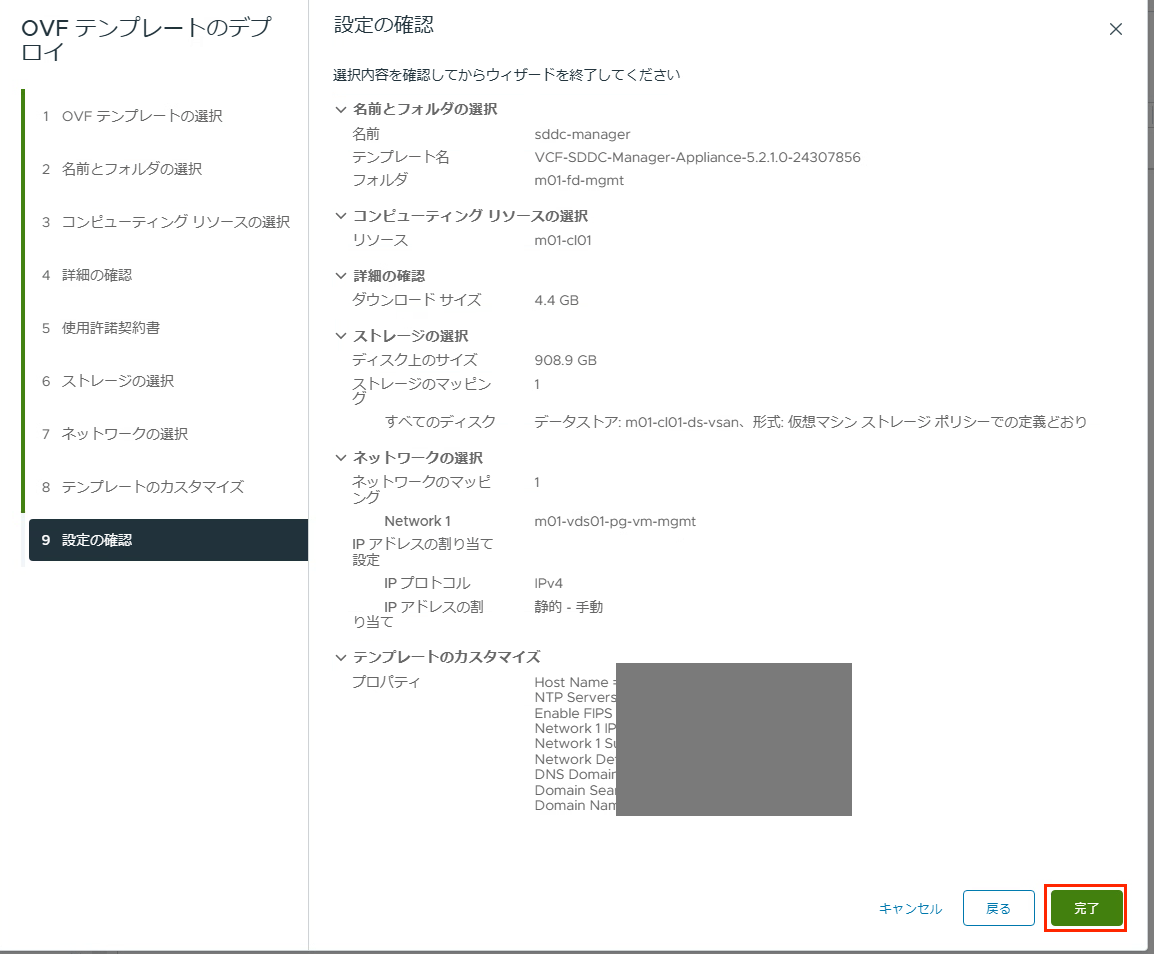This screenshot has height=954, width=1154.
Task: Collapse the 名前とフォルダの選択 section
Action: (x=340, y=109)
